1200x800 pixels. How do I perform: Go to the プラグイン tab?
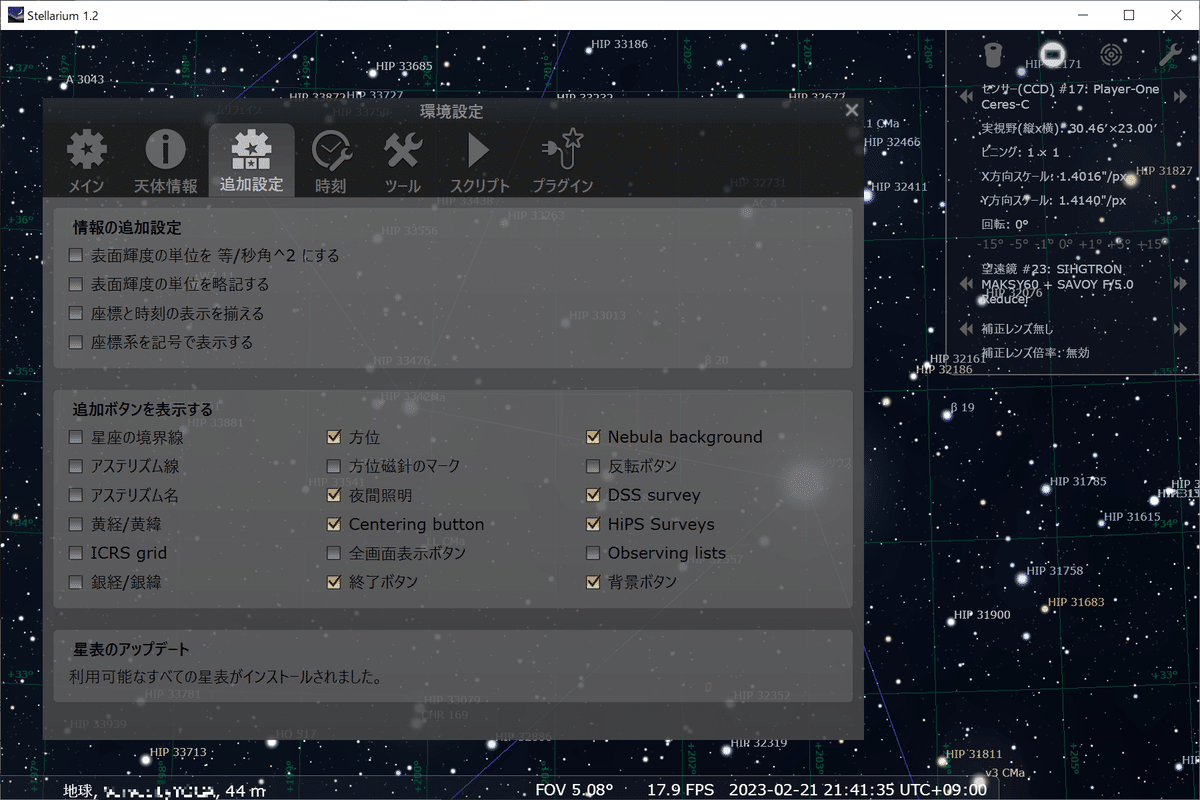(562, 161)
